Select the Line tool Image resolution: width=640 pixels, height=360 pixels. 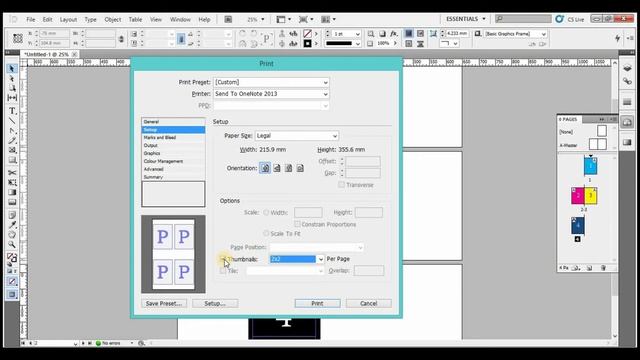coord(12,121)
